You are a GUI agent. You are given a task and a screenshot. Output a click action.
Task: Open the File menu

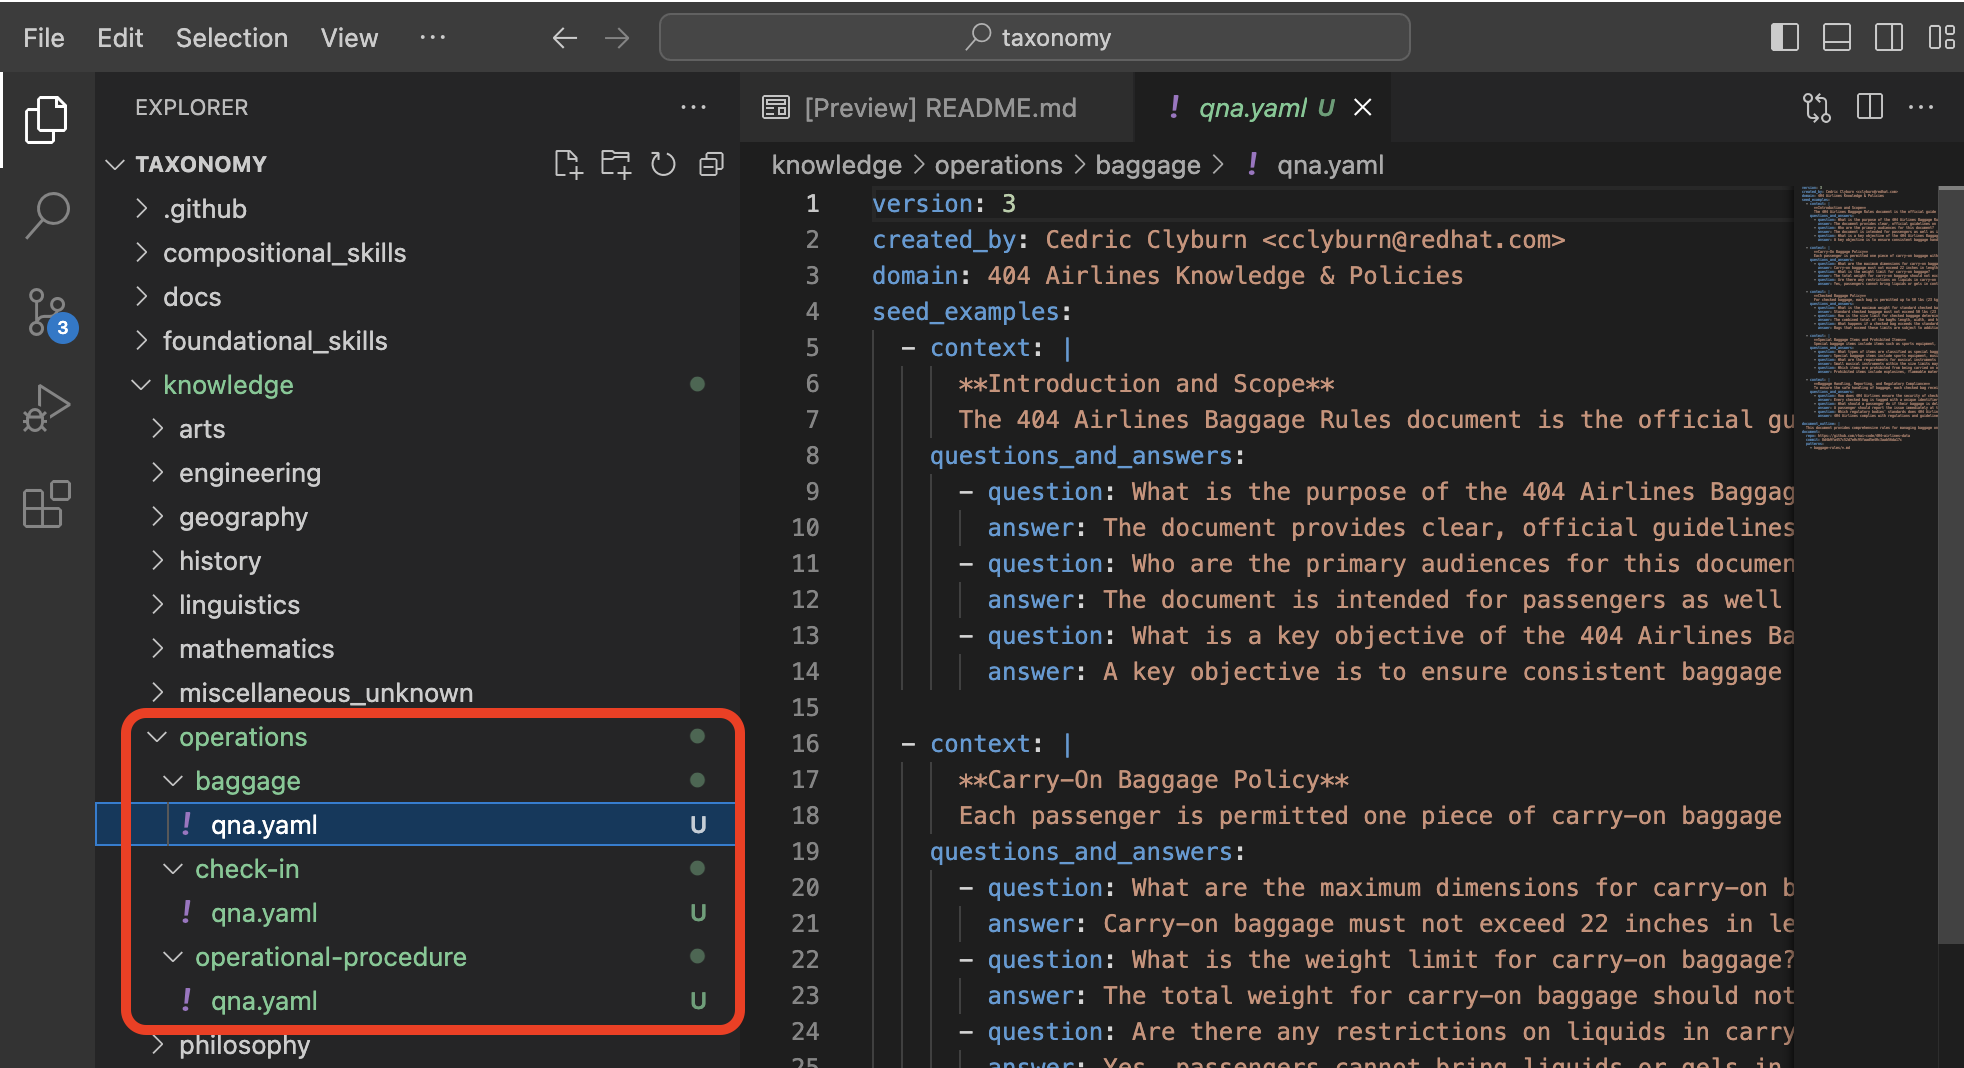click(x=44, y=38)
